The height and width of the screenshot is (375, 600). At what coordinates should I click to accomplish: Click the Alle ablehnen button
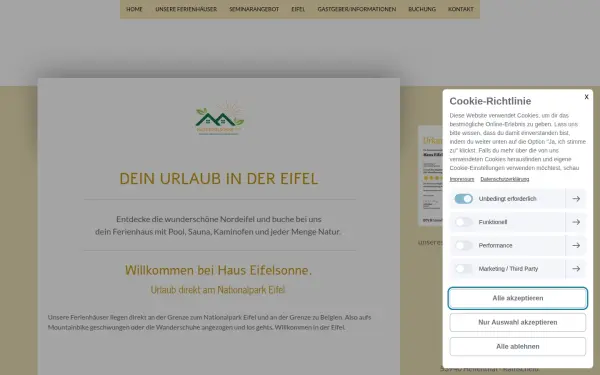[x=518, y=347]
